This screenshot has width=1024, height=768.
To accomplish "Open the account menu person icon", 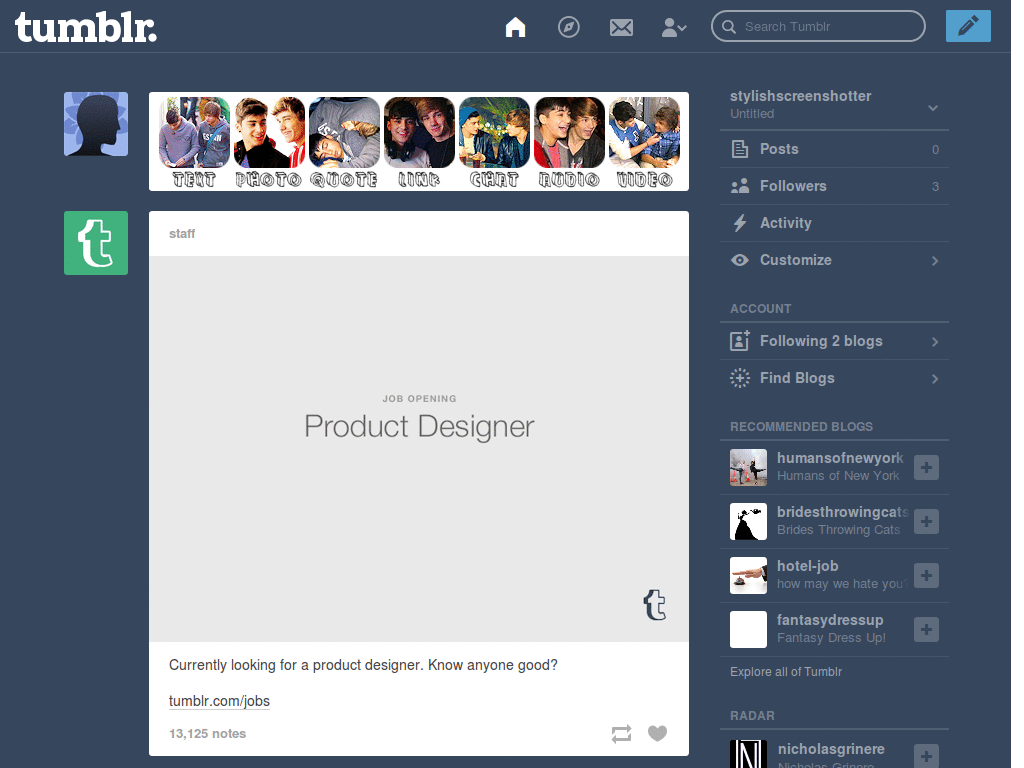I will 673,27.
